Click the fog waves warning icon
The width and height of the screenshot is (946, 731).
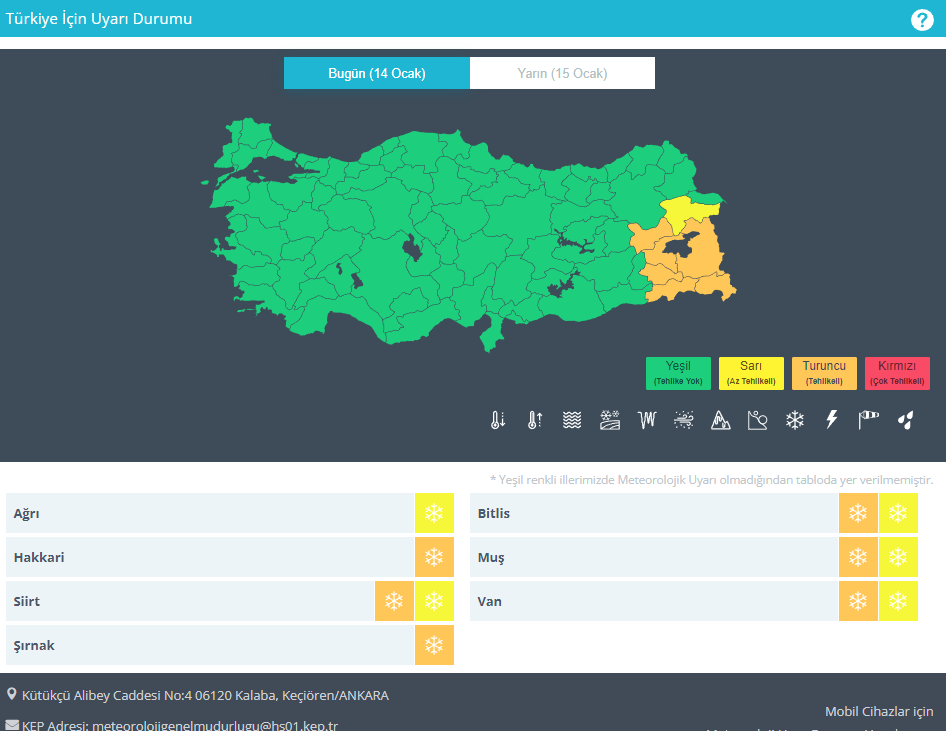click(x=572, y=421)
